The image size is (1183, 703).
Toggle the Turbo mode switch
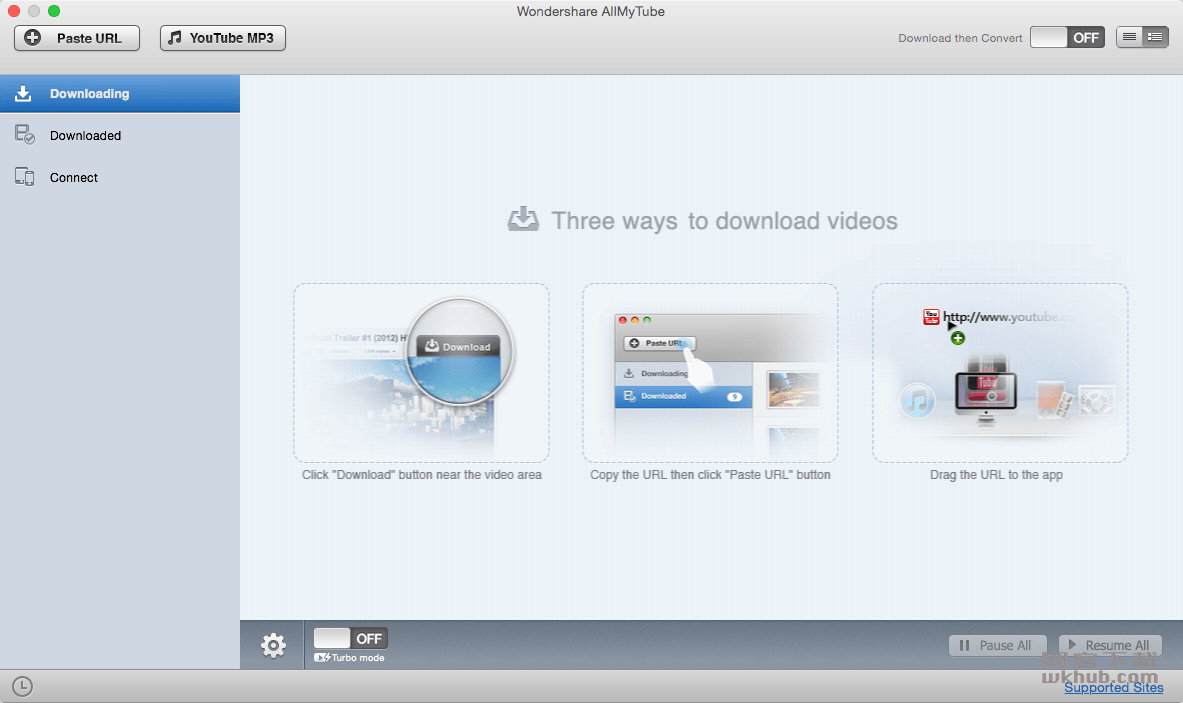pos(350,638)
